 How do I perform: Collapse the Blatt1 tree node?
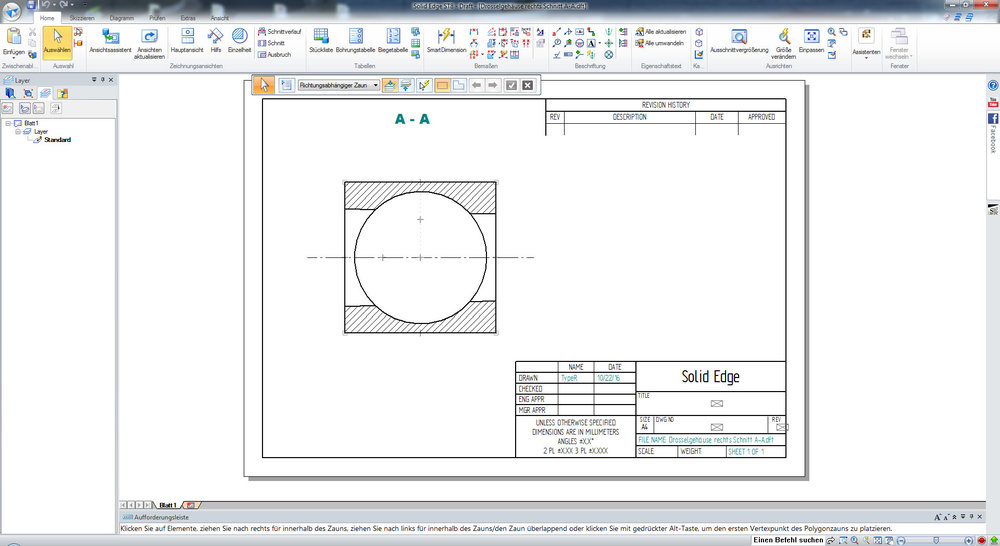tap(7, 123)
